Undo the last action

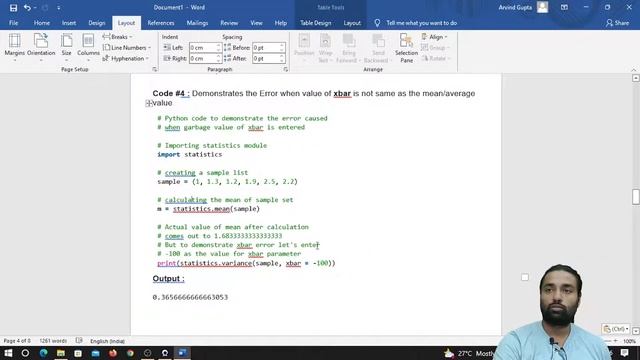27,8
